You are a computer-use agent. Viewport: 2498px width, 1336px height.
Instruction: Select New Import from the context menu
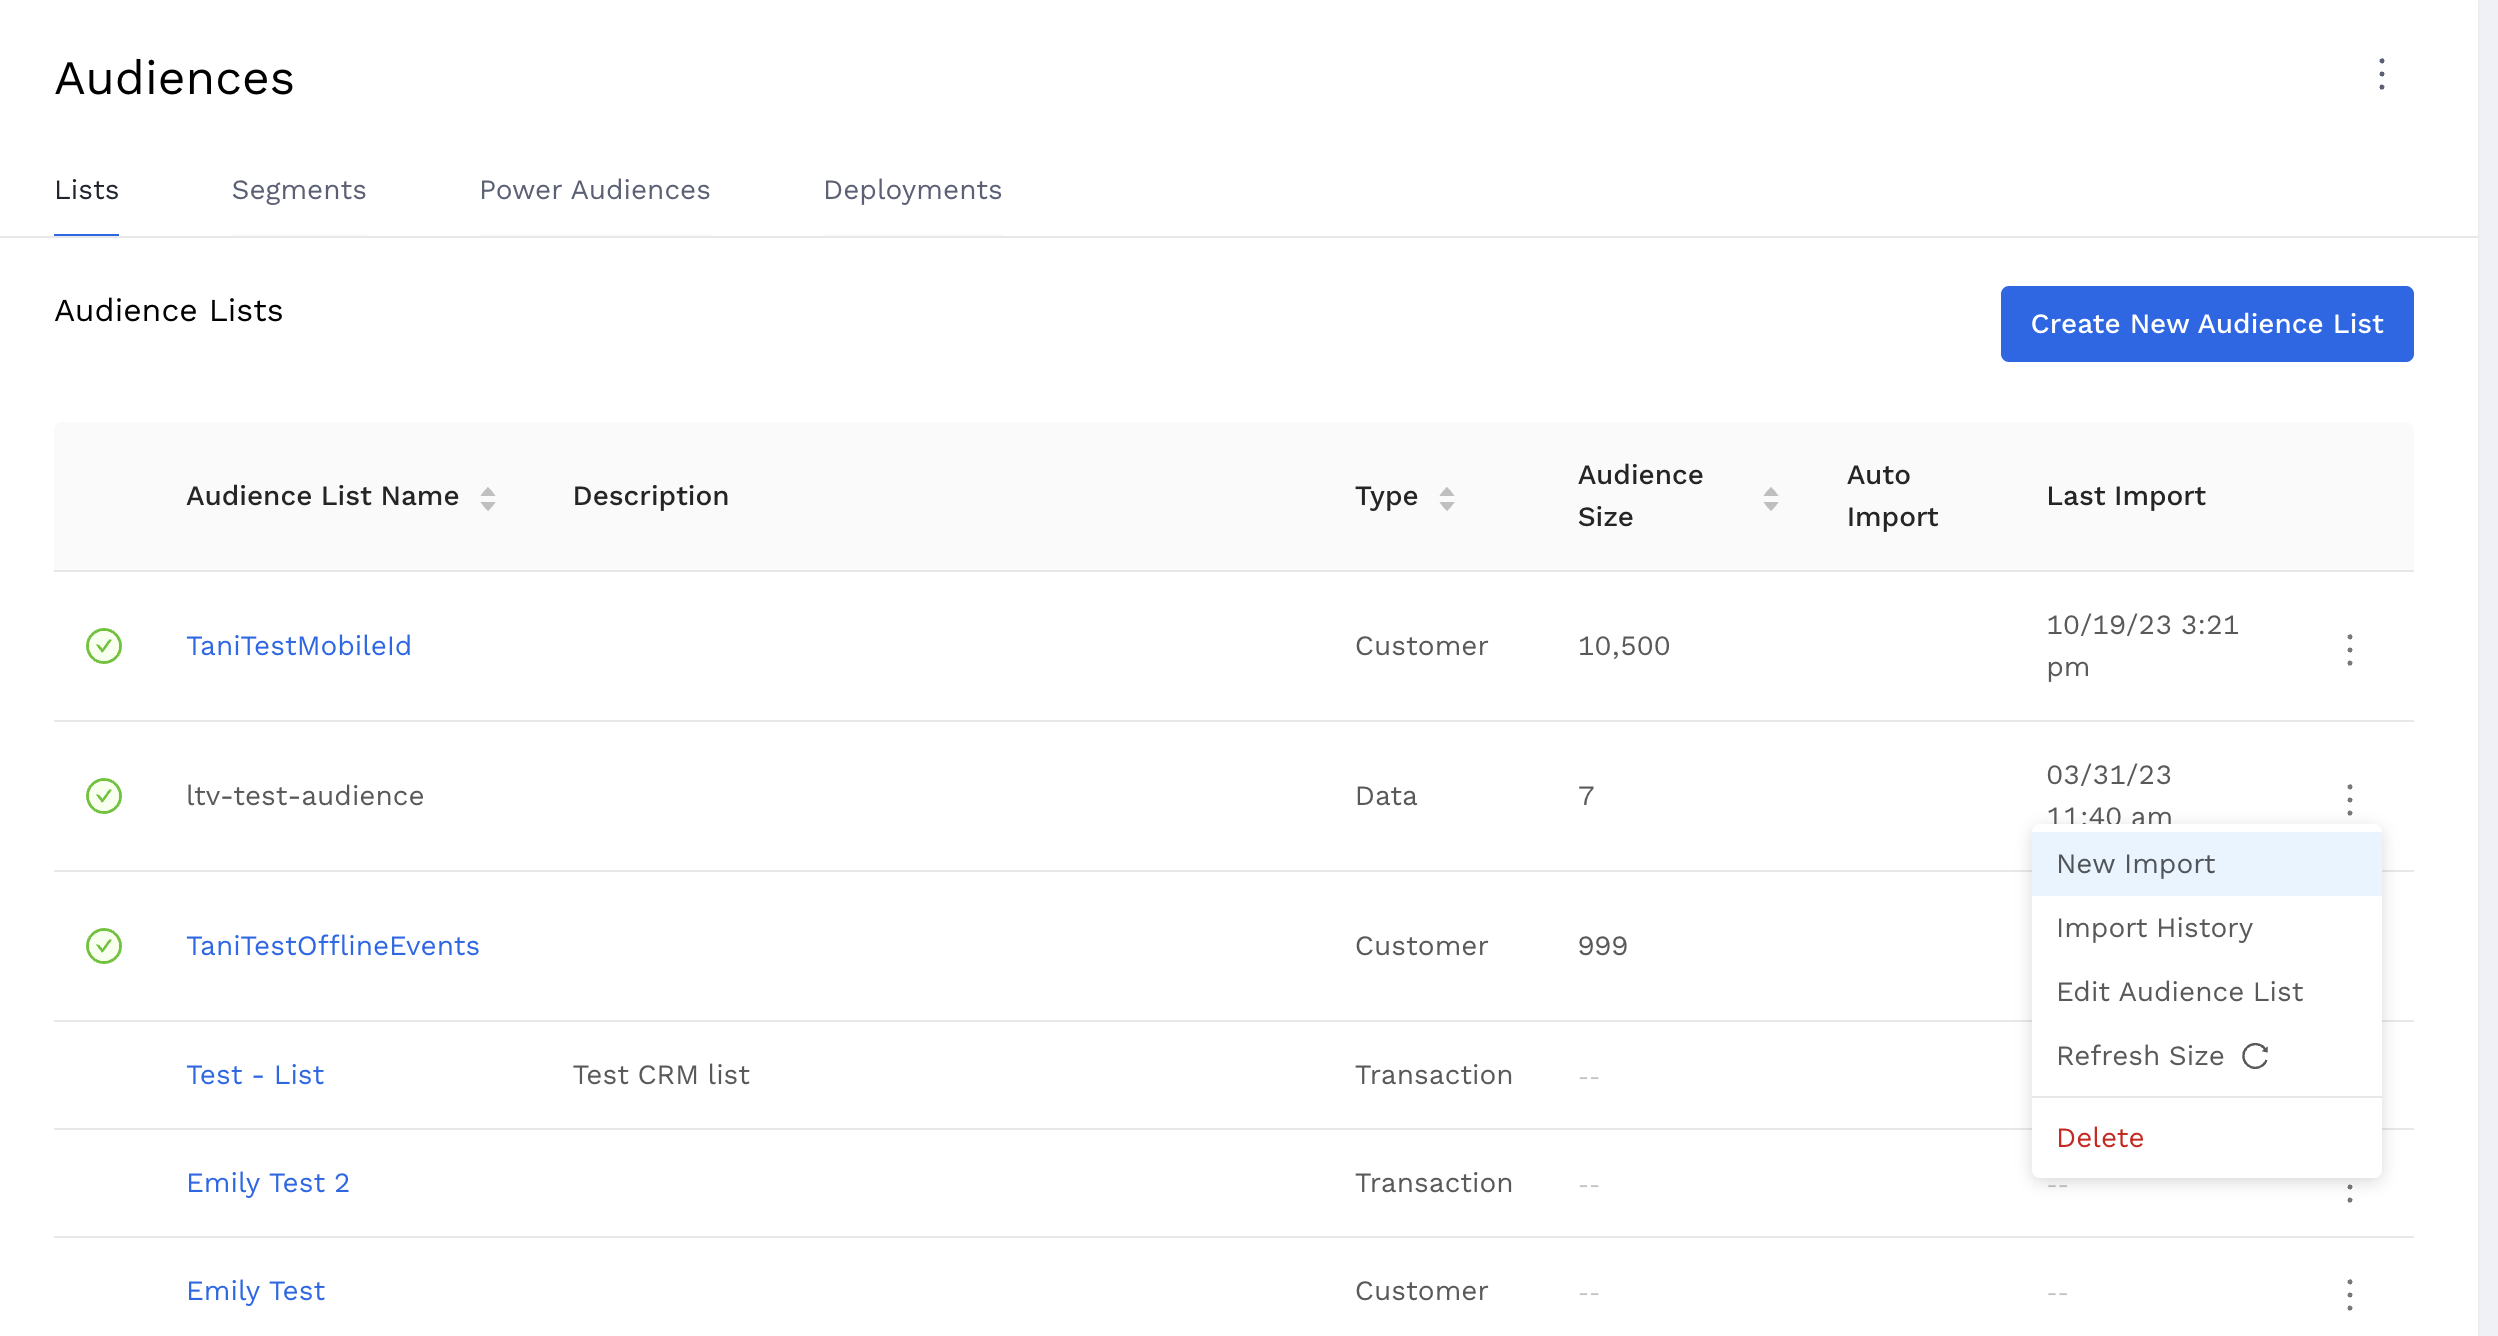tap(2135, 864)
